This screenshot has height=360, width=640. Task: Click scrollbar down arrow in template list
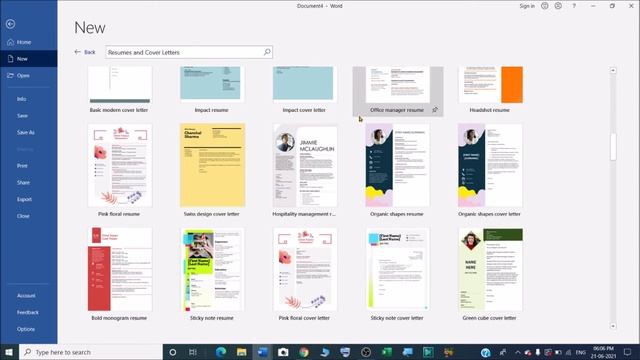613,326
